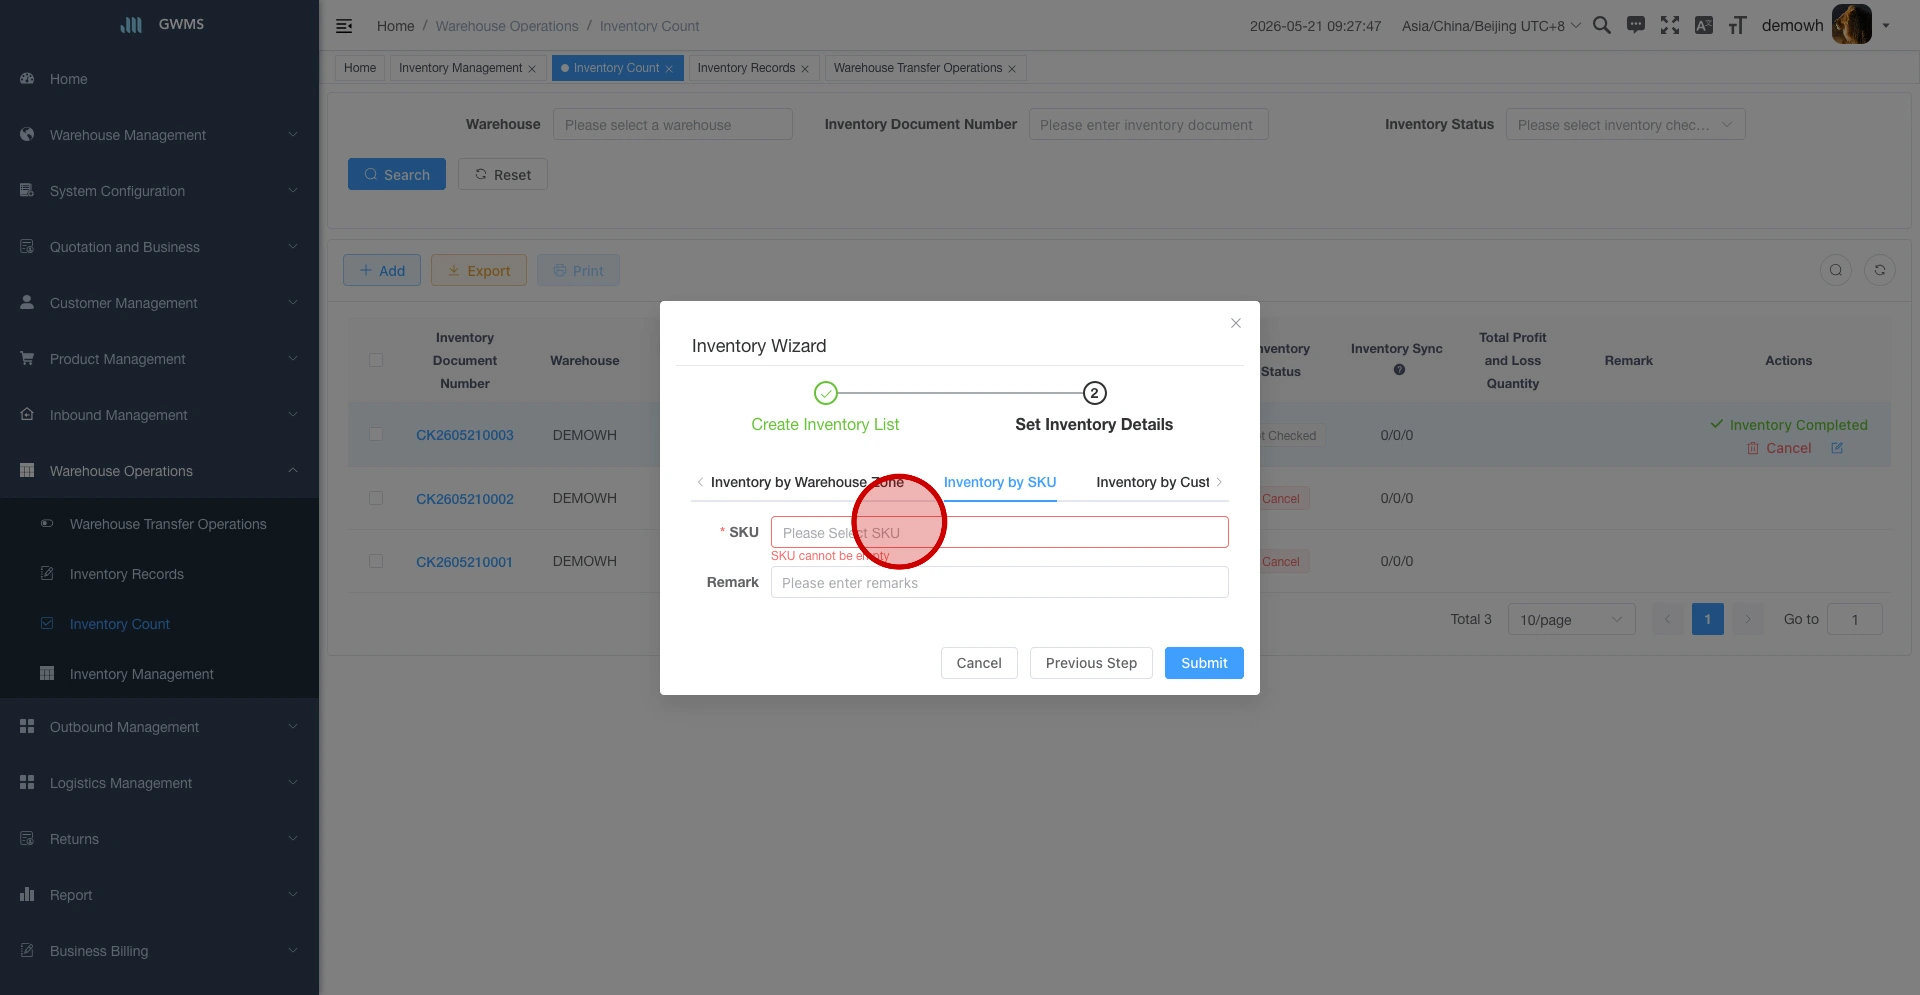
Task: Click the Reset button
Action: tap(503, 174)
